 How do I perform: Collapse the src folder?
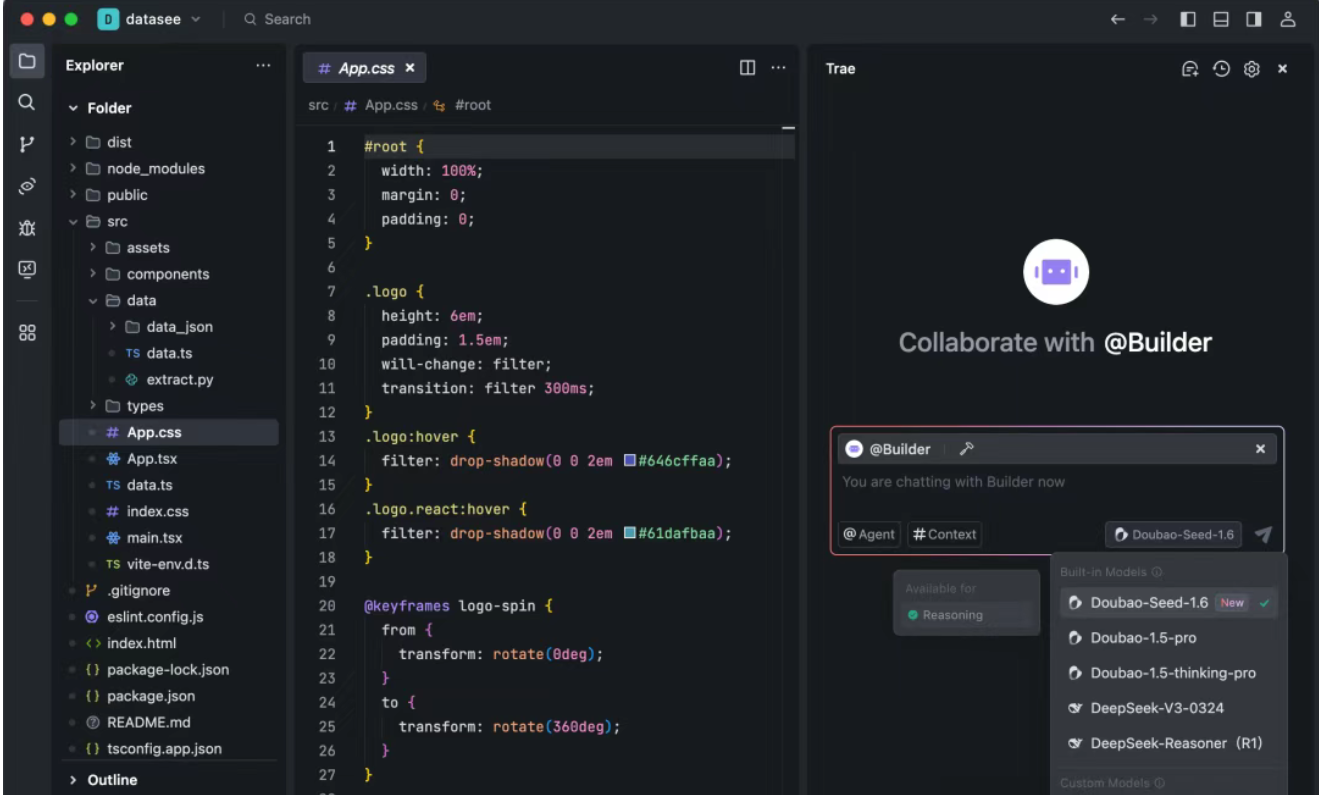[x=73, y=221]
